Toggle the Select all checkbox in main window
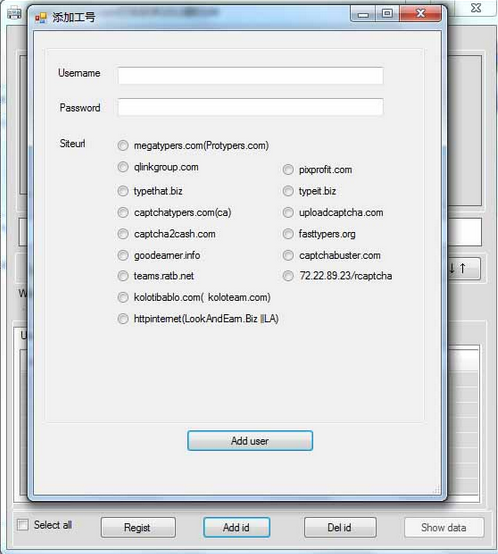 pos(23,525)
